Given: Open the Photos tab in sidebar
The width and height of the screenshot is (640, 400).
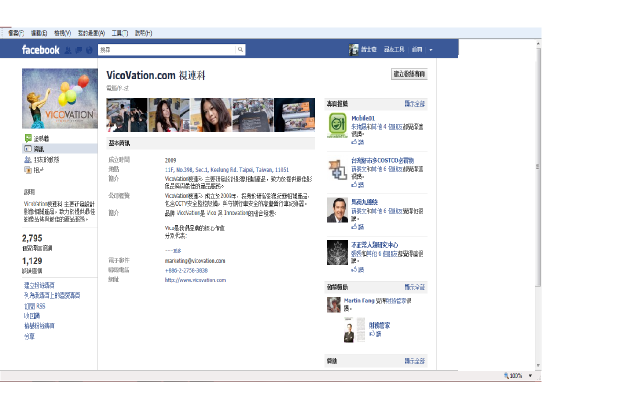Looking at the screenshot, I should point(34,170).
